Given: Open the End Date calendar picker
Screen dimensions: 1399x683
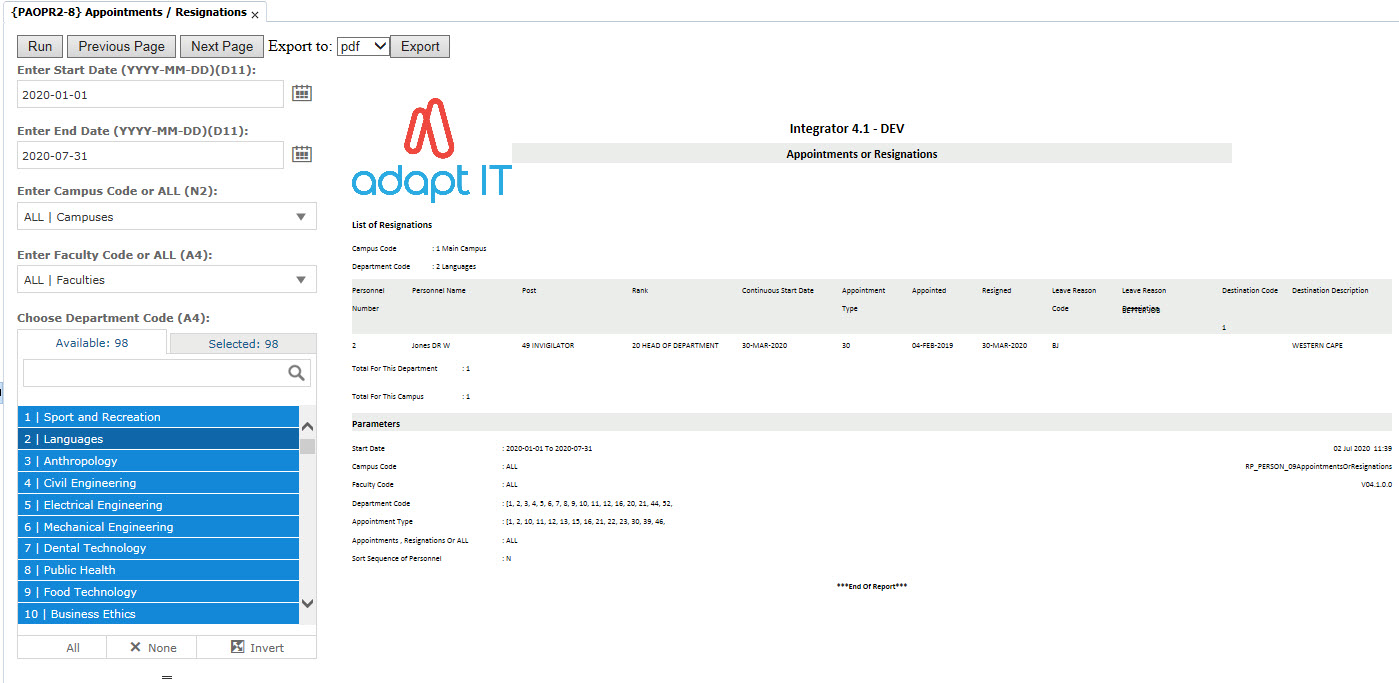Looking at the screenshot, I should [x=302, y=155].
